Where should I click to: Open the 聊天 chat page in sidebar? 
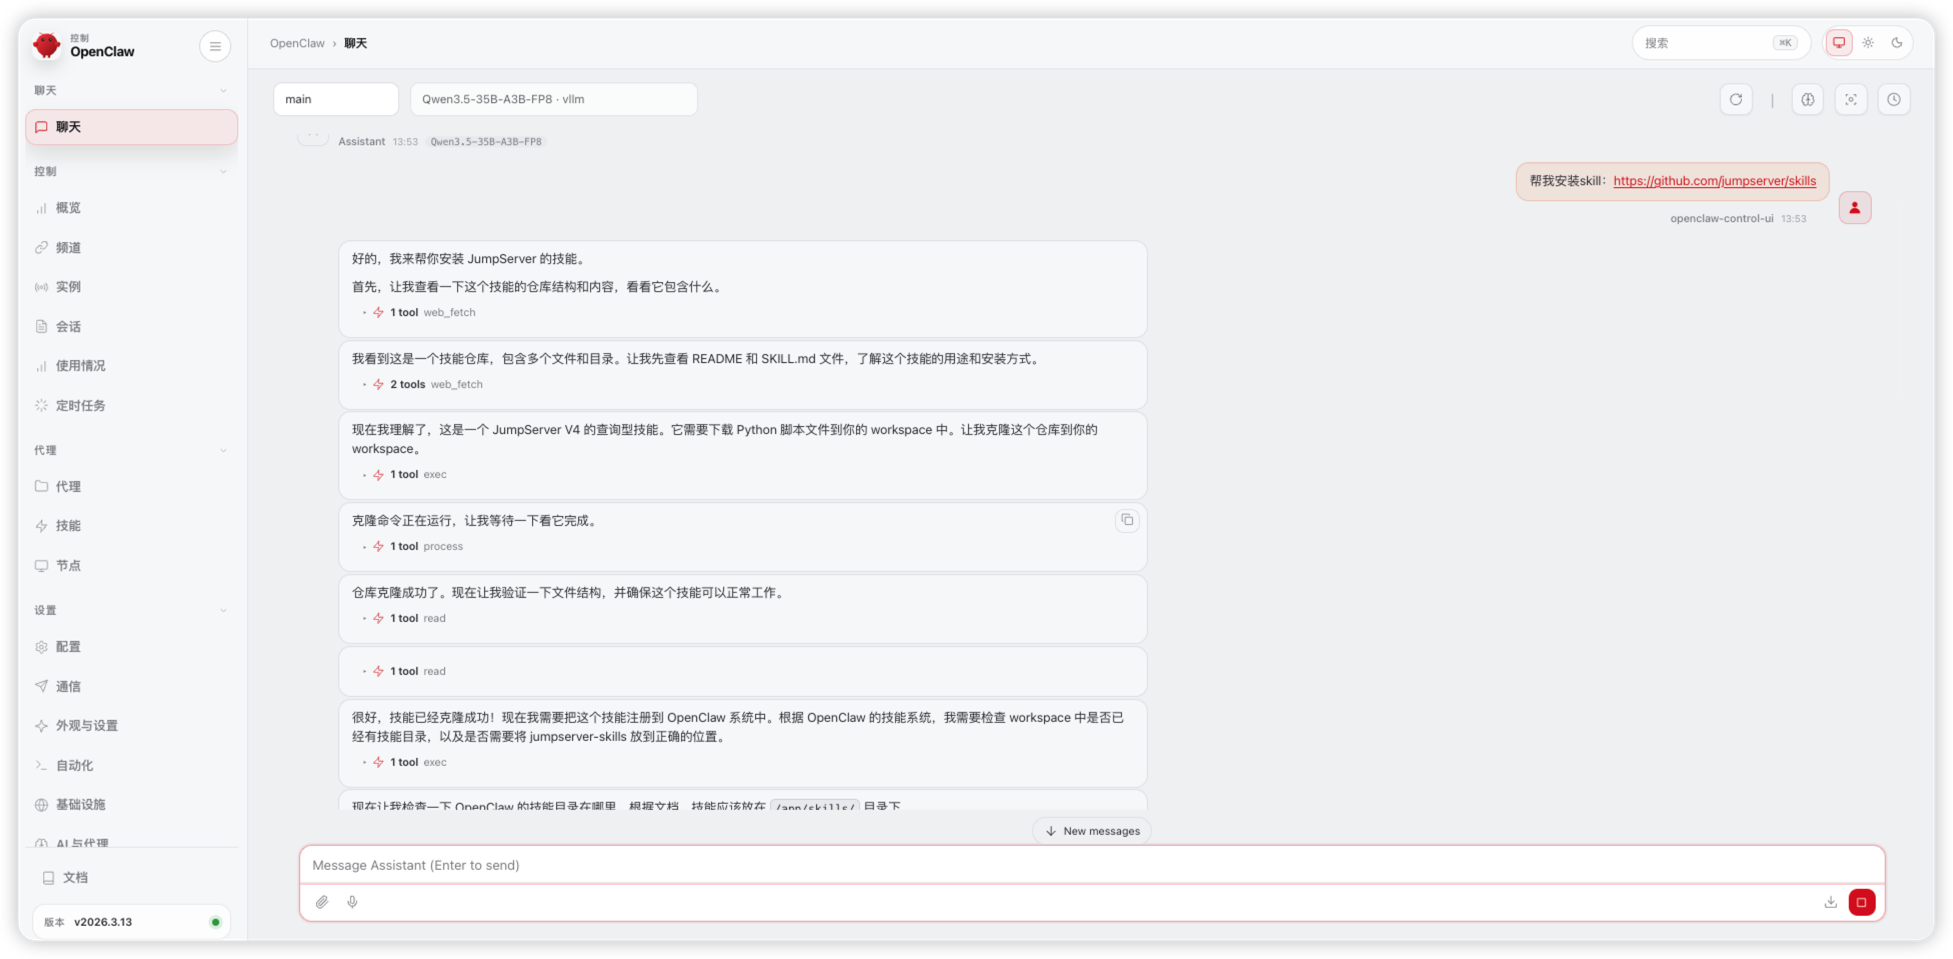pyautogui.click(x=132, y=127)
